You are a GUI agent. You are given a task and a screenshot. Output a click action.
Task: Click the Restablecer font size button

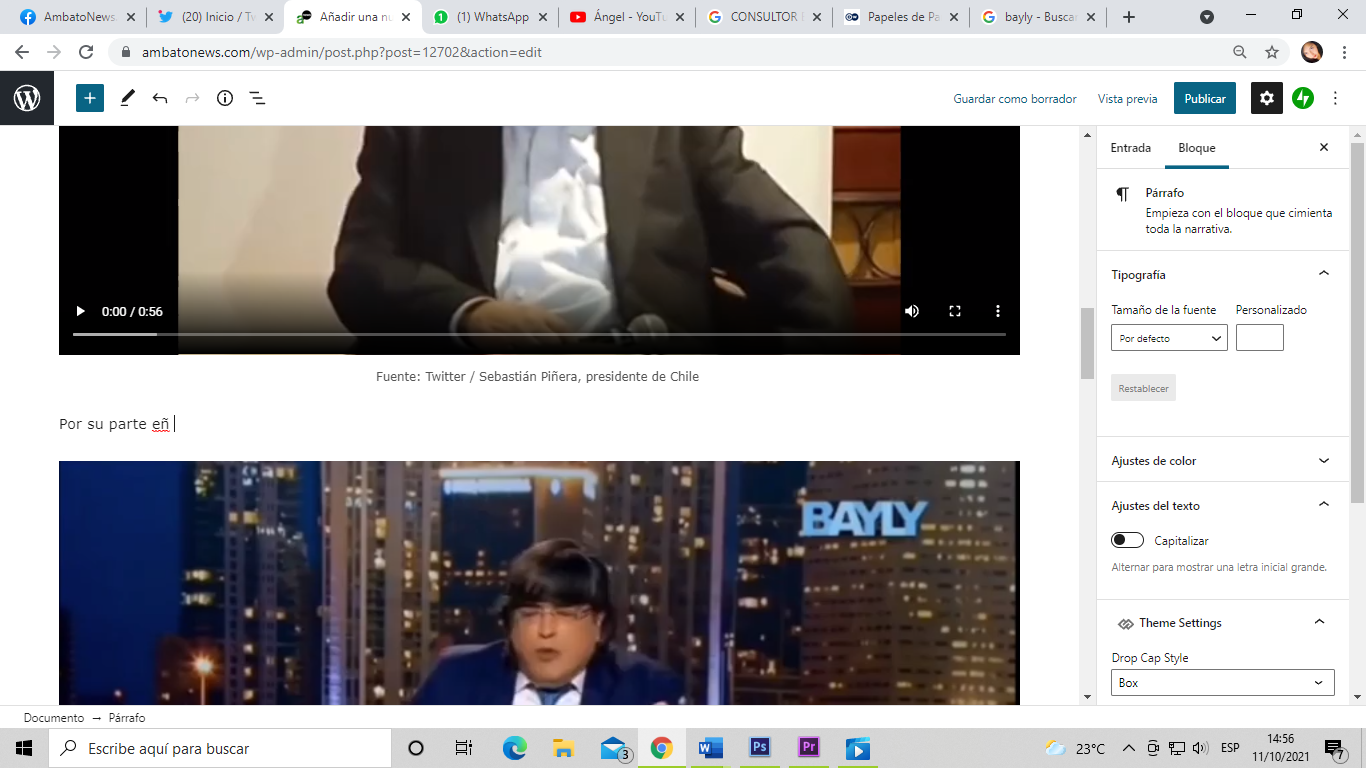pos(1143,388)
